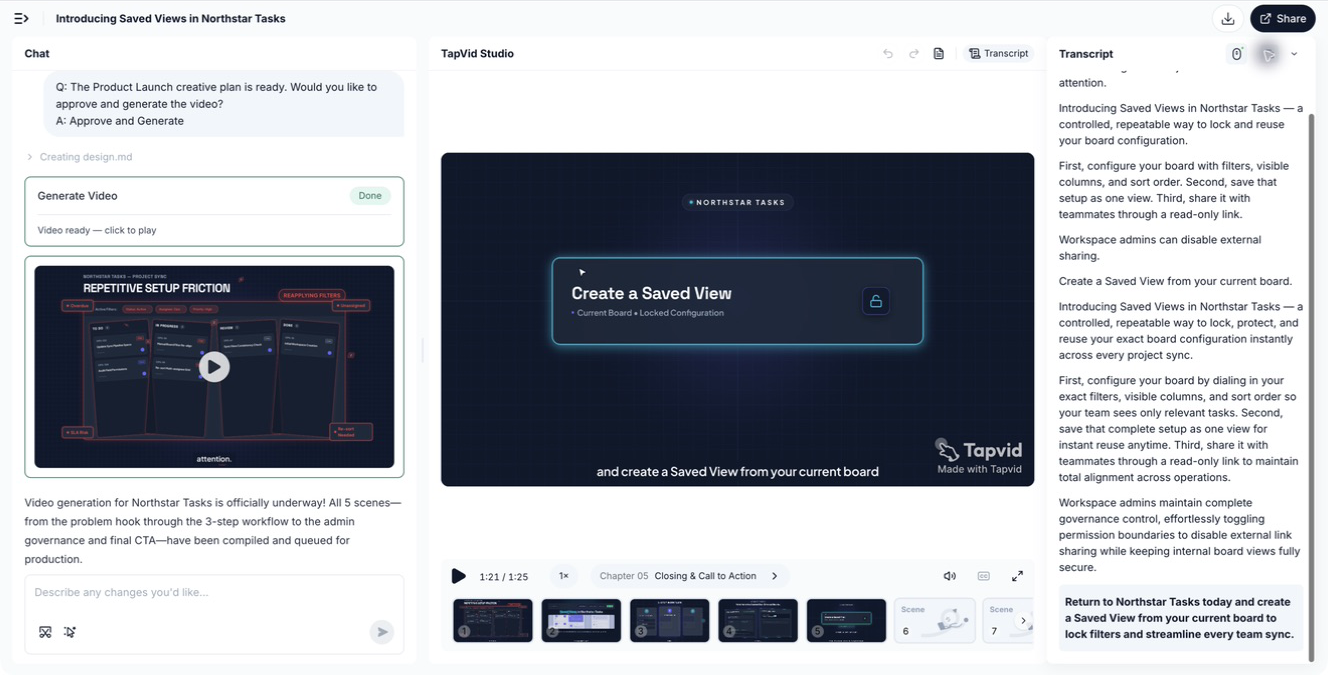Click the download icon button
This screenshot has width=1328, height=675.
pos(1228,18)
